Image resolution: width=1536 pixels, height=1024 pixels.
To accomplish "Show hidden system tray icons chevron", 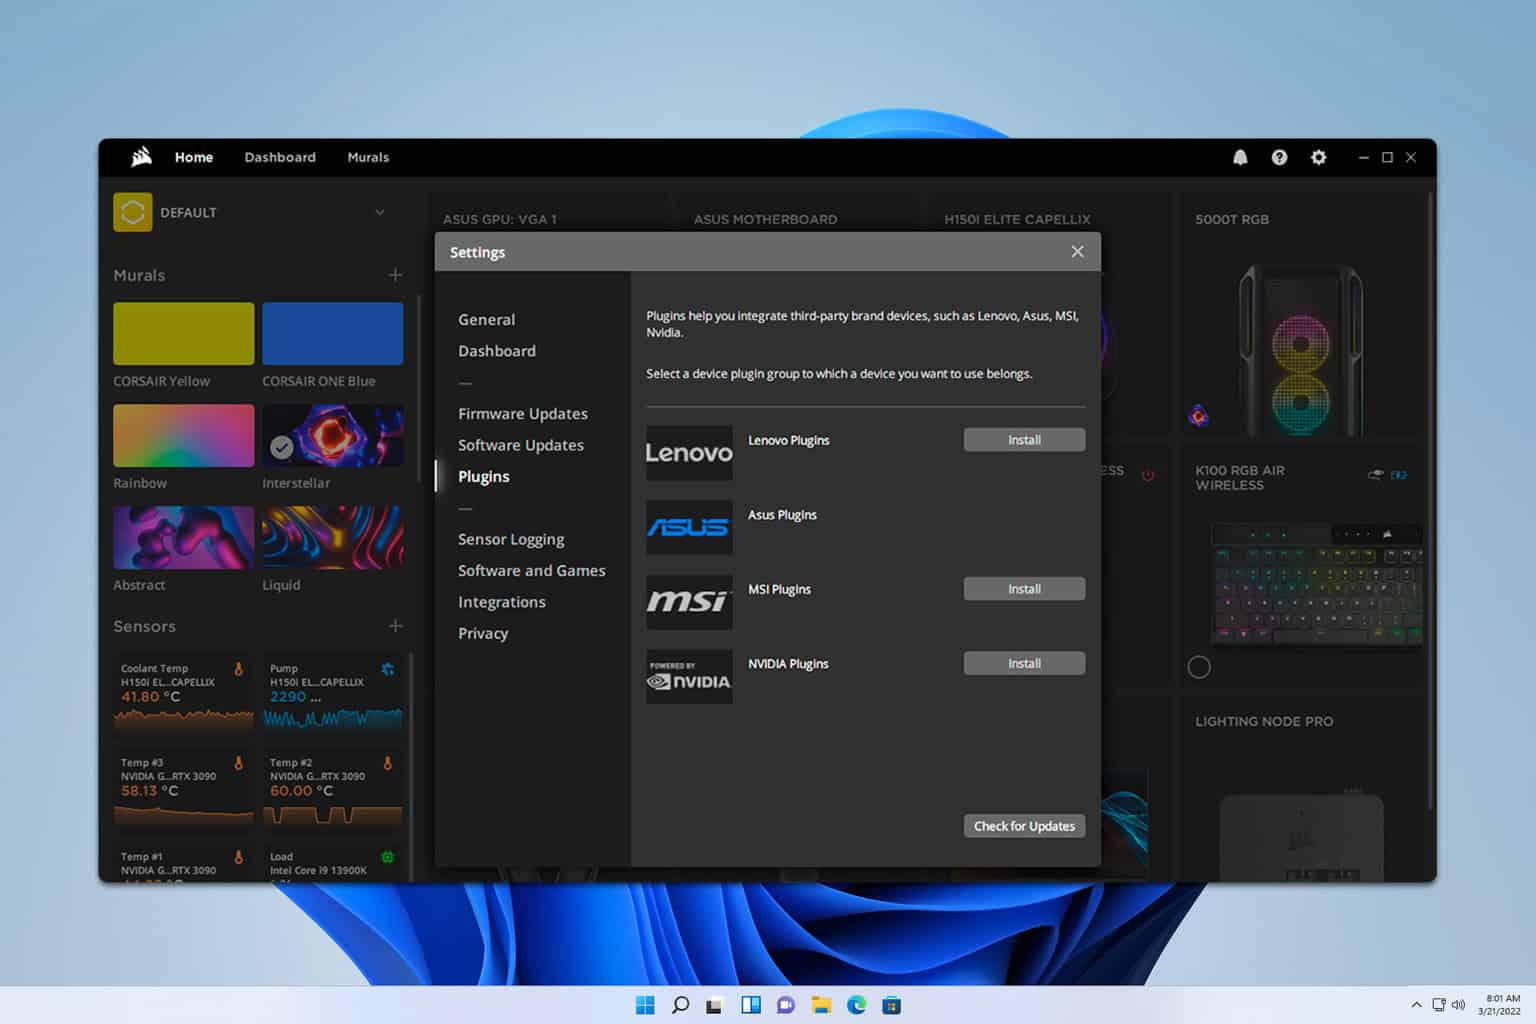I will (1416, 1005).
